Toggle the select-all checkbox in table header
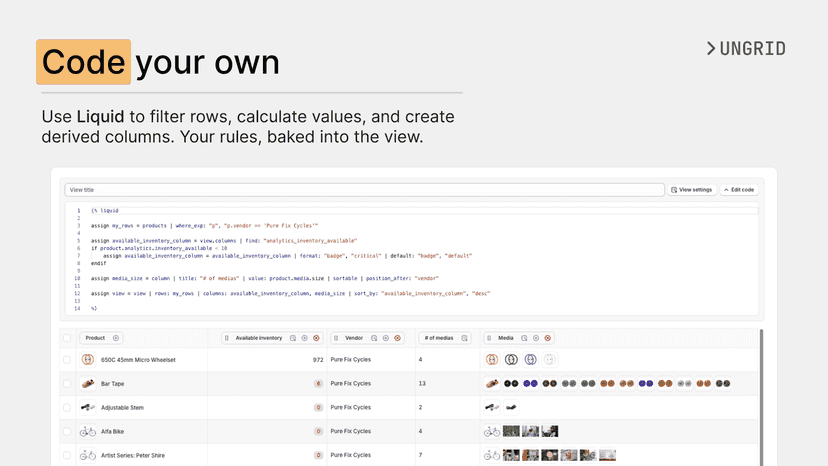 [67, 338]
